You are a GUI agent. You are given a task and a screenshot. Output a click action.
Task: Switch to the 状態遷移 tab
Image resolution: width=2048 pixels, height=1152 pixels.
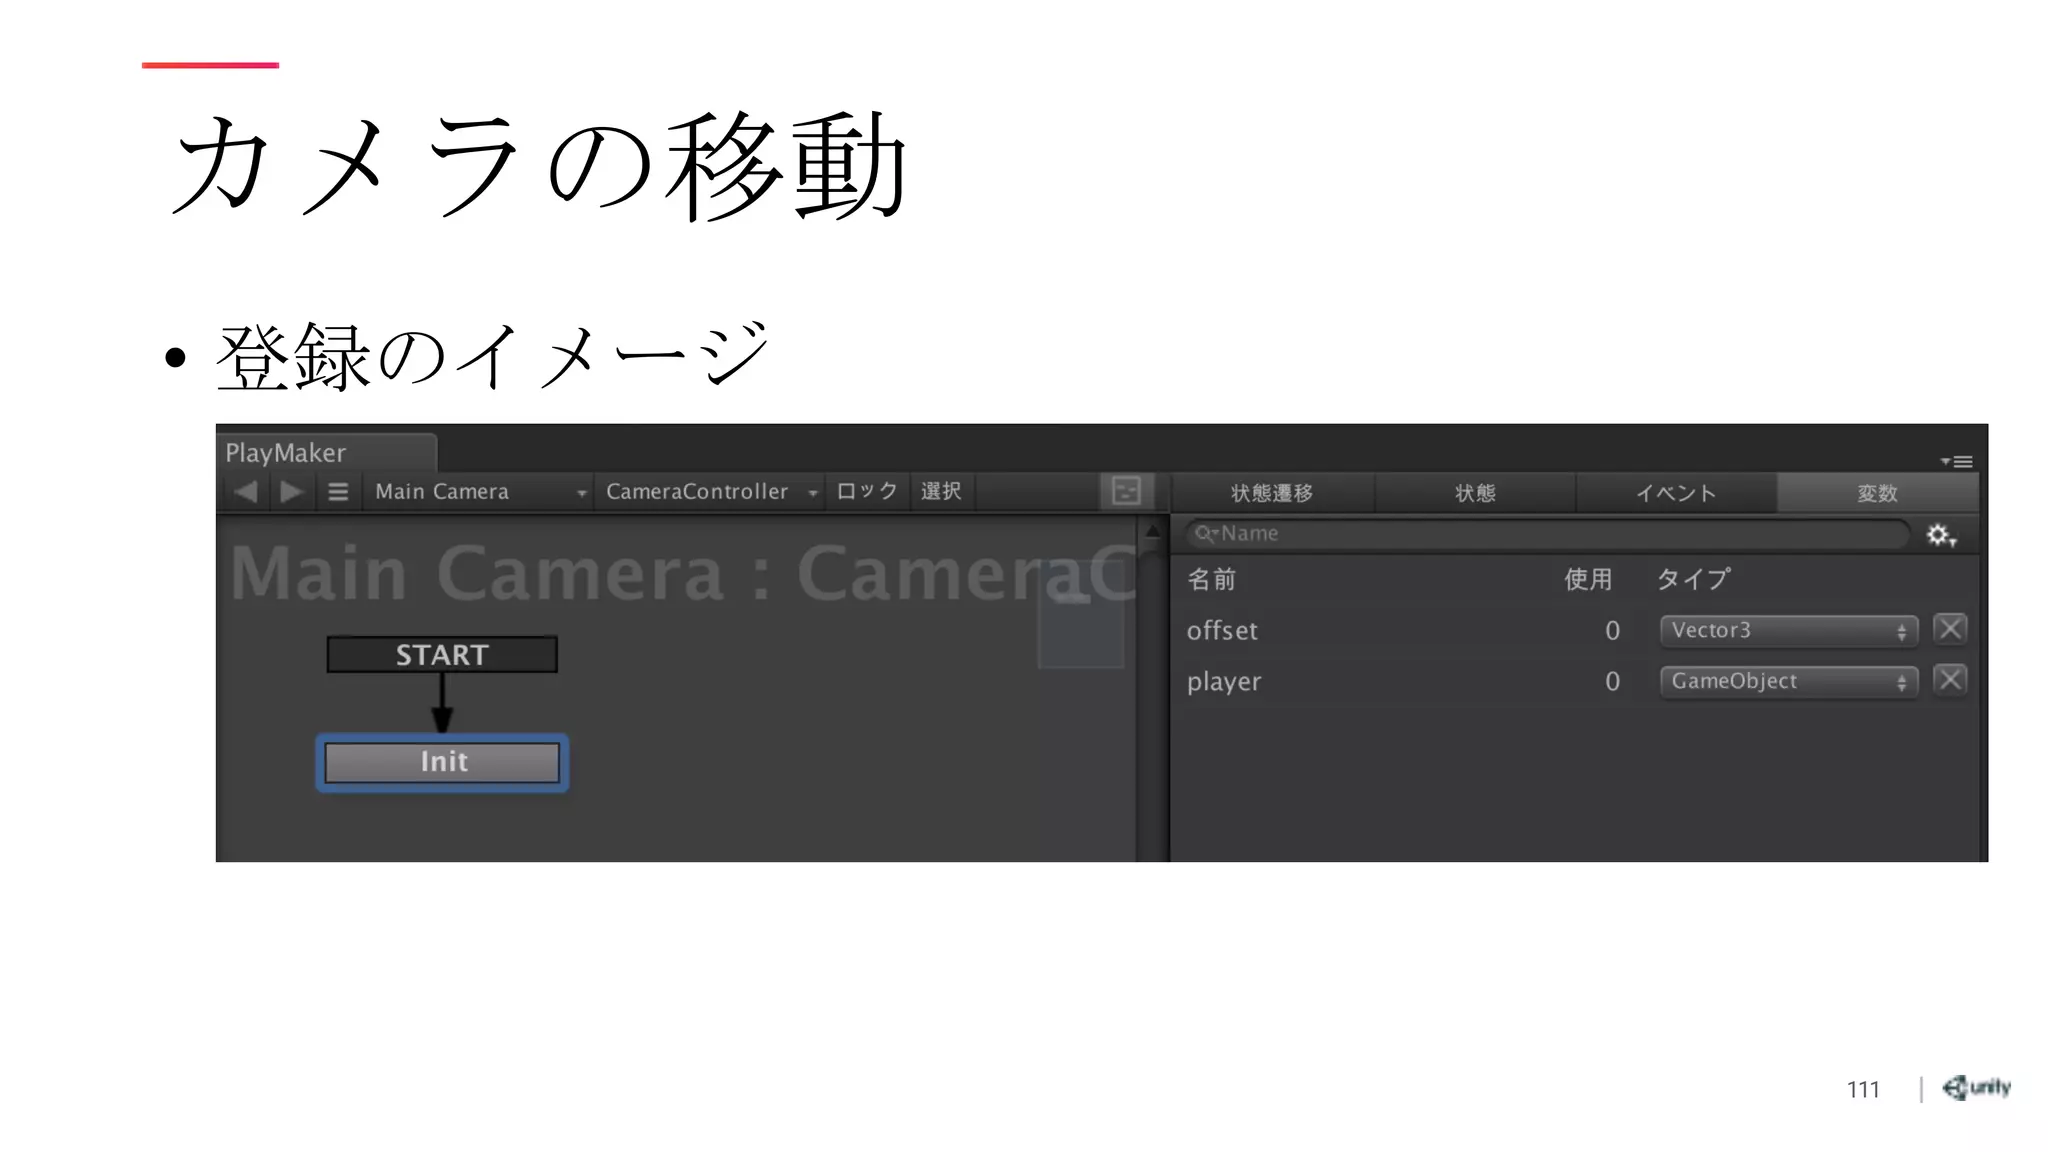coord(1272,493)
